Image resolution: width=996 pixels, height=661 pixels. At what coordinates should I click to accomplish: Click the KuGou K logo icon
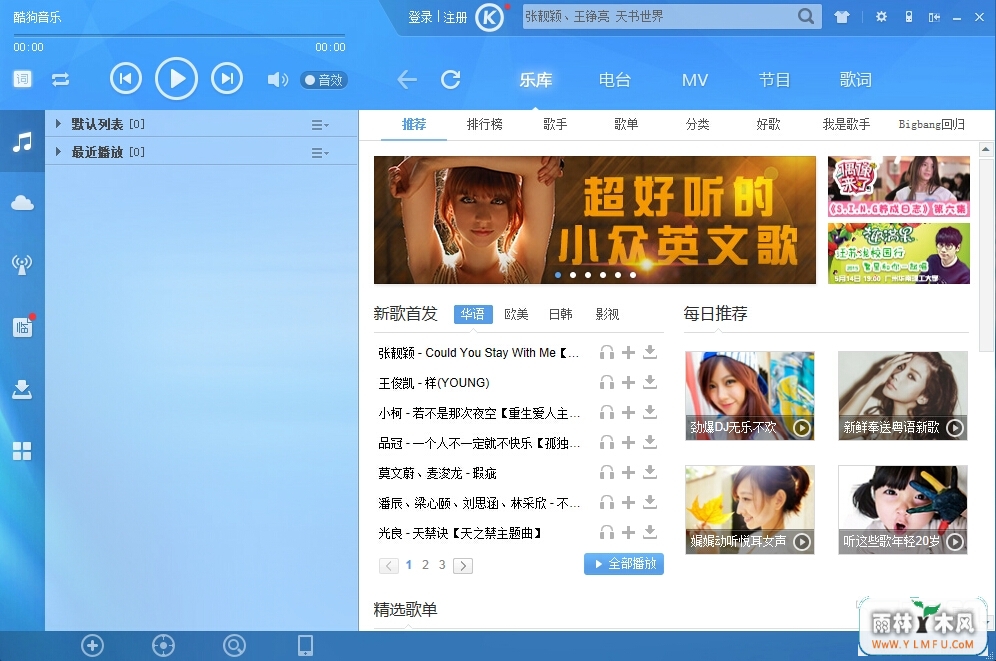point(489,18)
